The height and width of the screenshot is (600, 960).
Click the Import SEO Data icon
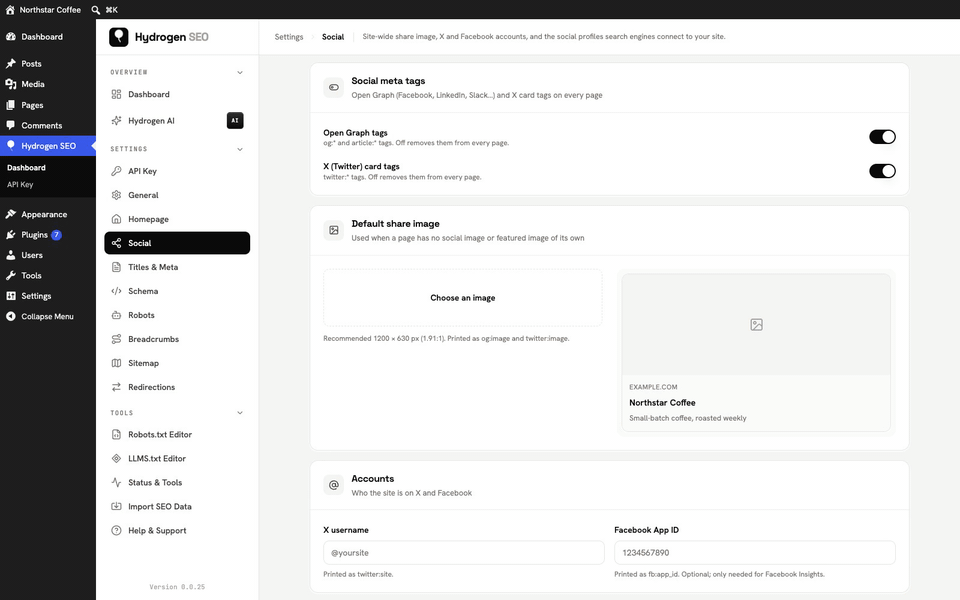point(116,506)
